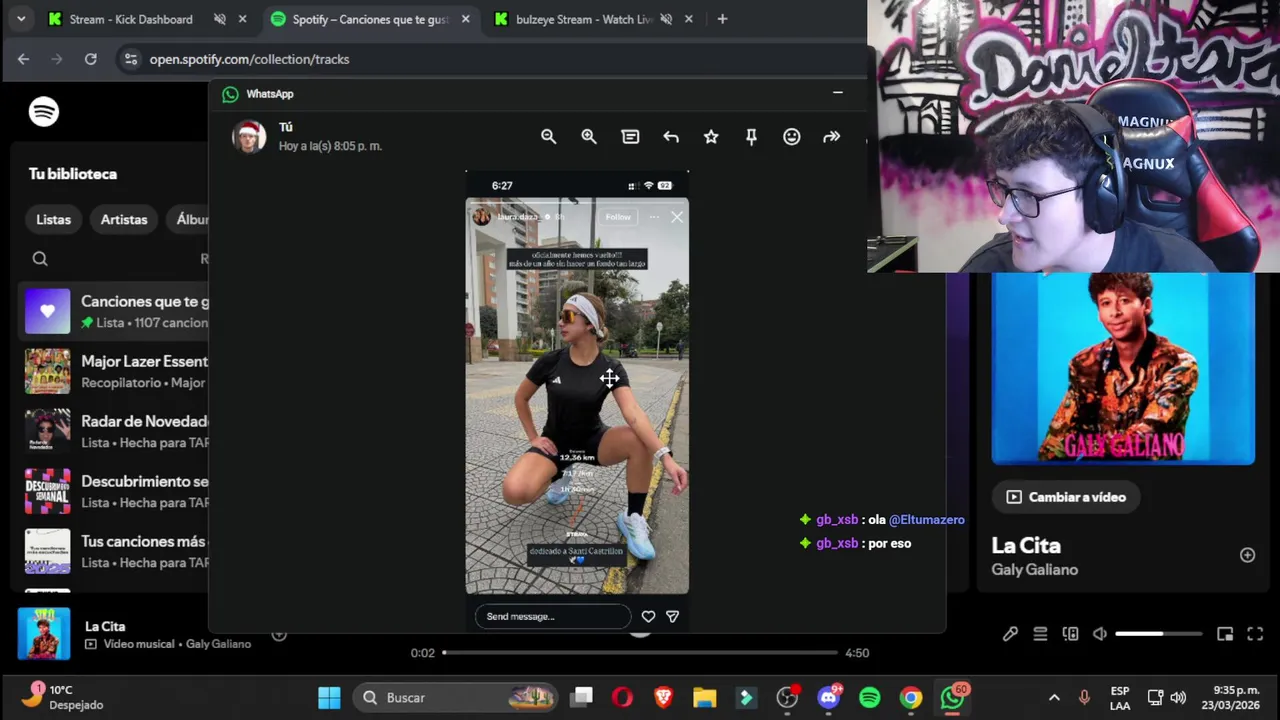Open Radar de Novedades playlist

115,431
